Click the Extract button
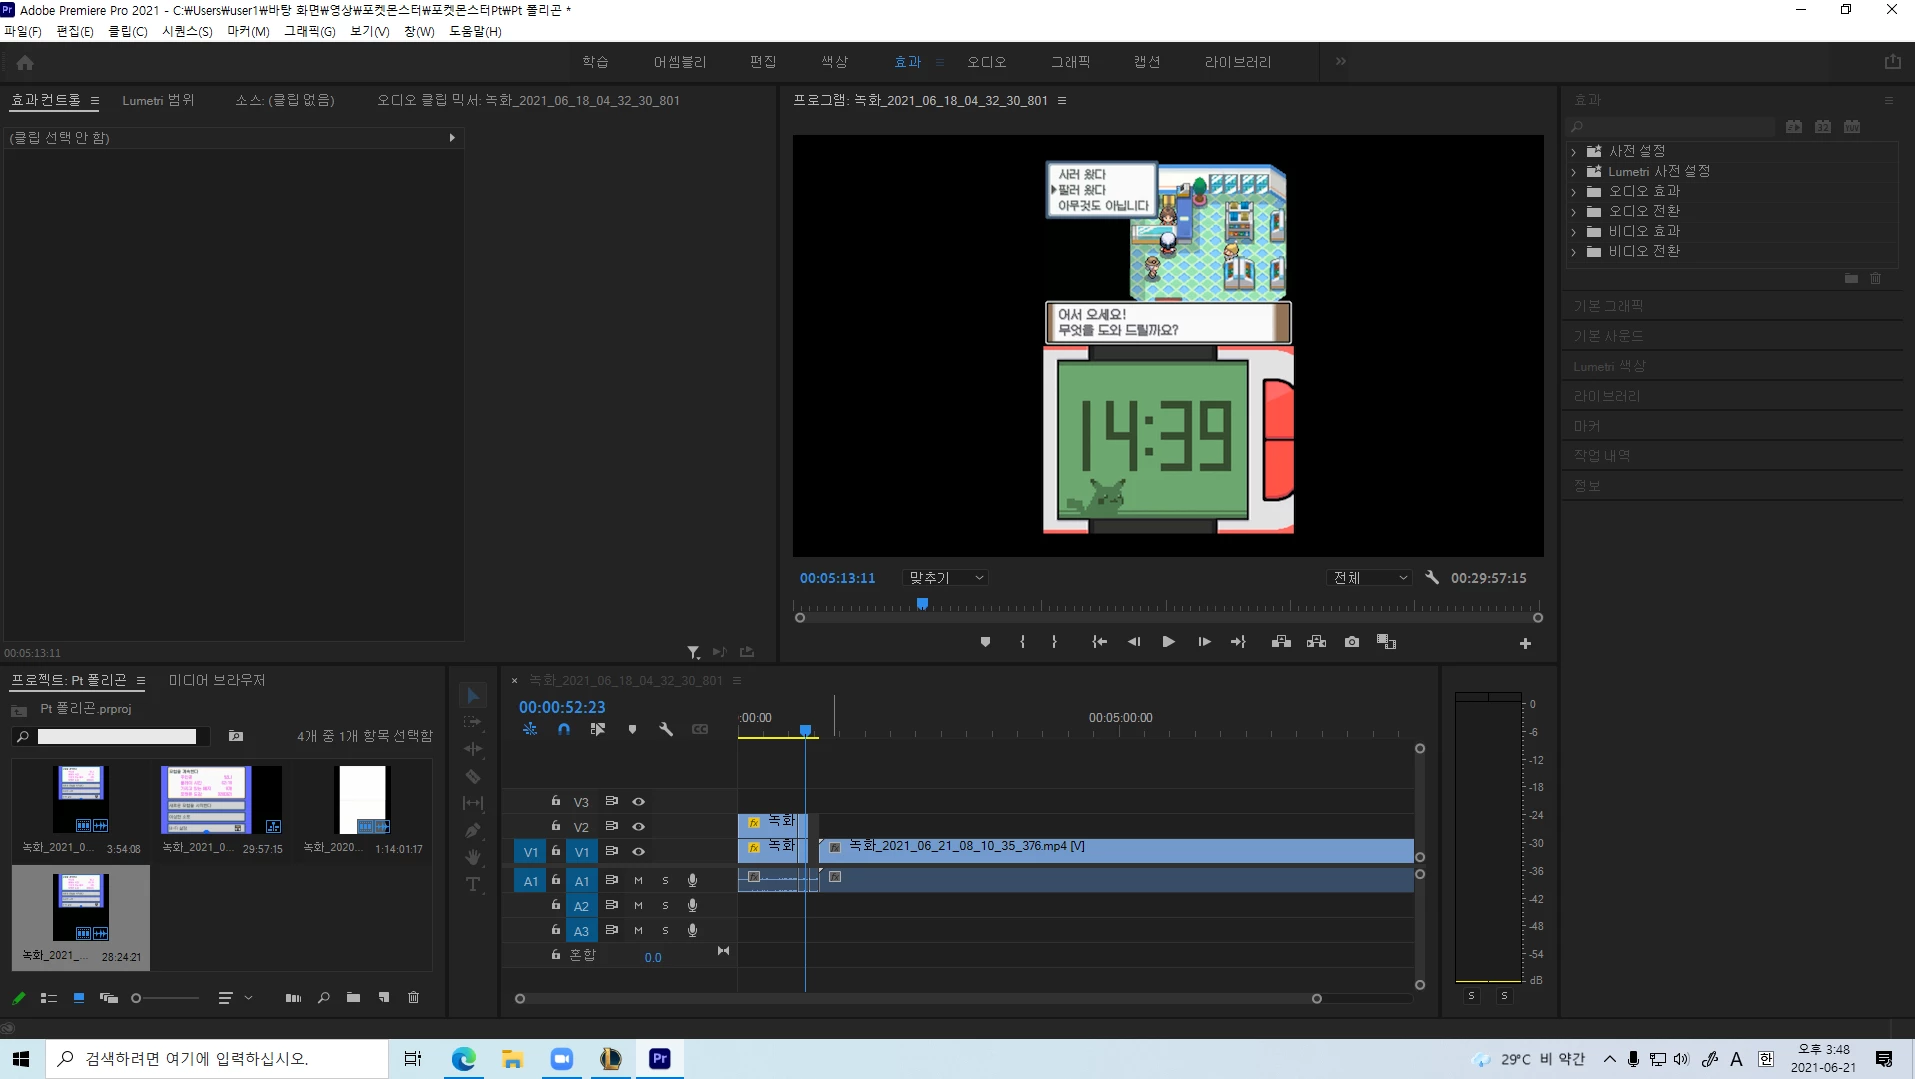 click(x=1316, y=642)
